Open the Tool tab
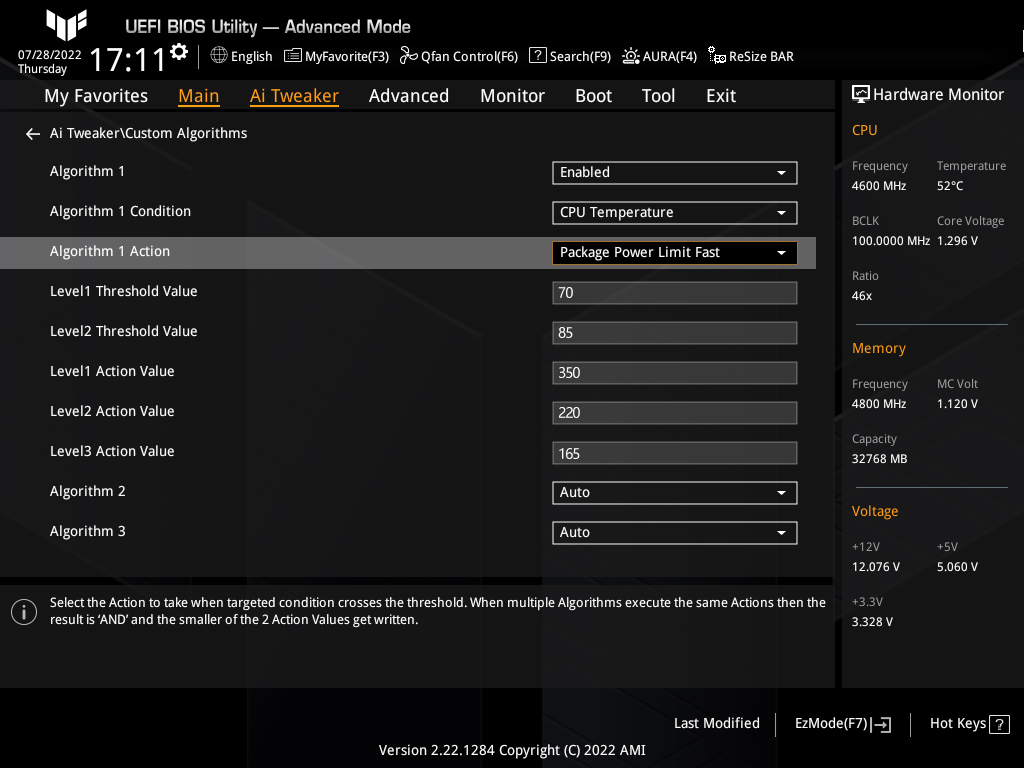Viewport: 1024px width, 768px height. 658,96
